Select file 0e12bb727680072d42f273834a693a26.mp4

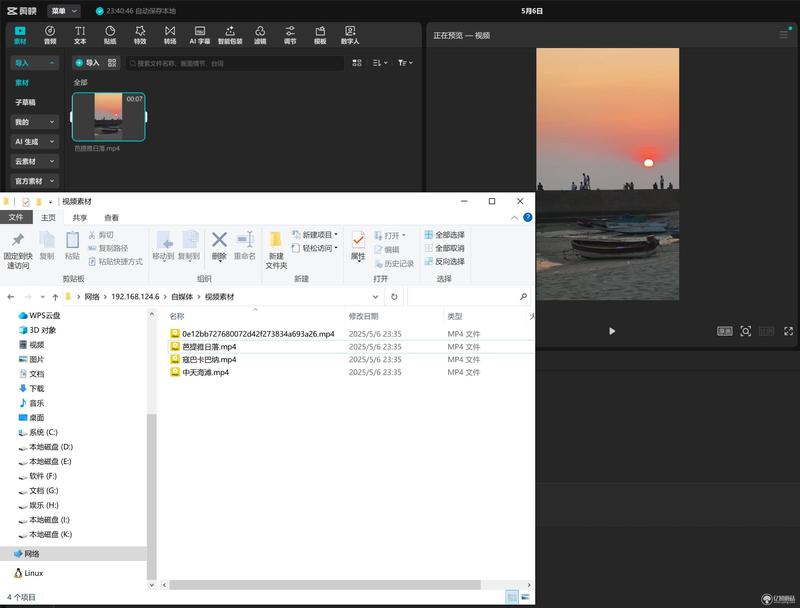[258, 334]
